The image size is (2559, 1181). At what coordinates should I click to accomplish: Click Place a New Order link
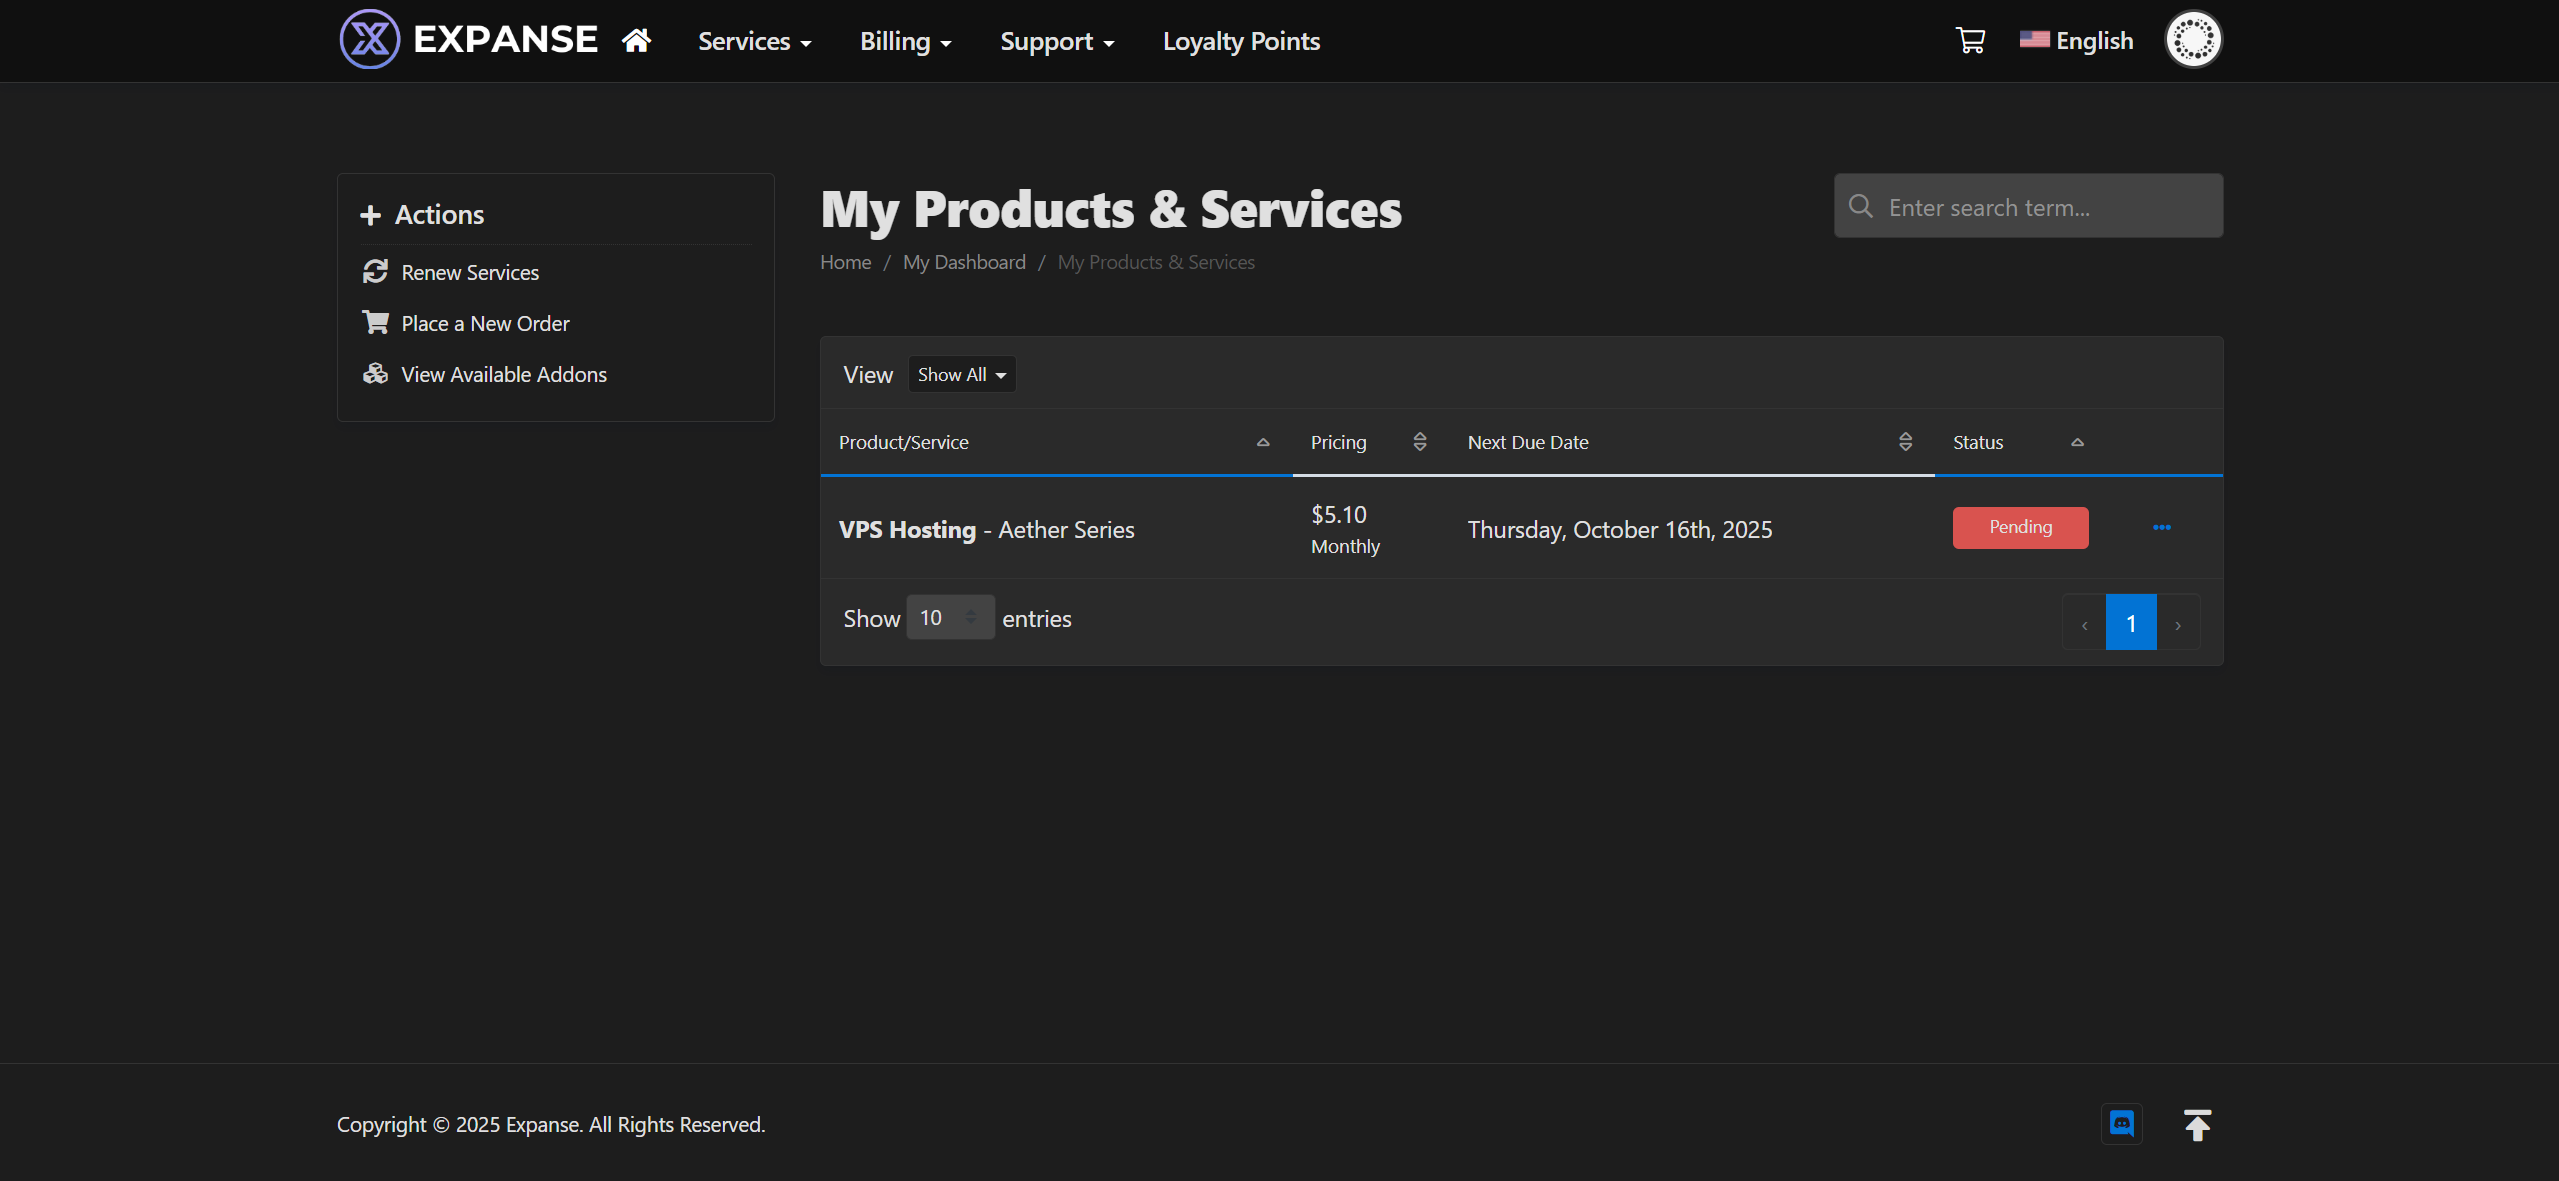tap(485, 323)
